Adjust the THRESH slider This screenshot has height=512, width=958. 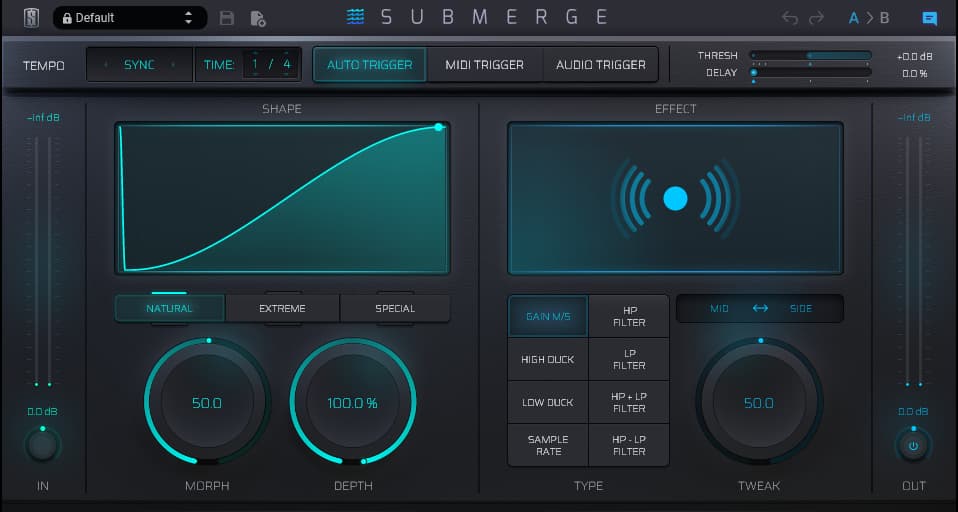click(810, 56)
